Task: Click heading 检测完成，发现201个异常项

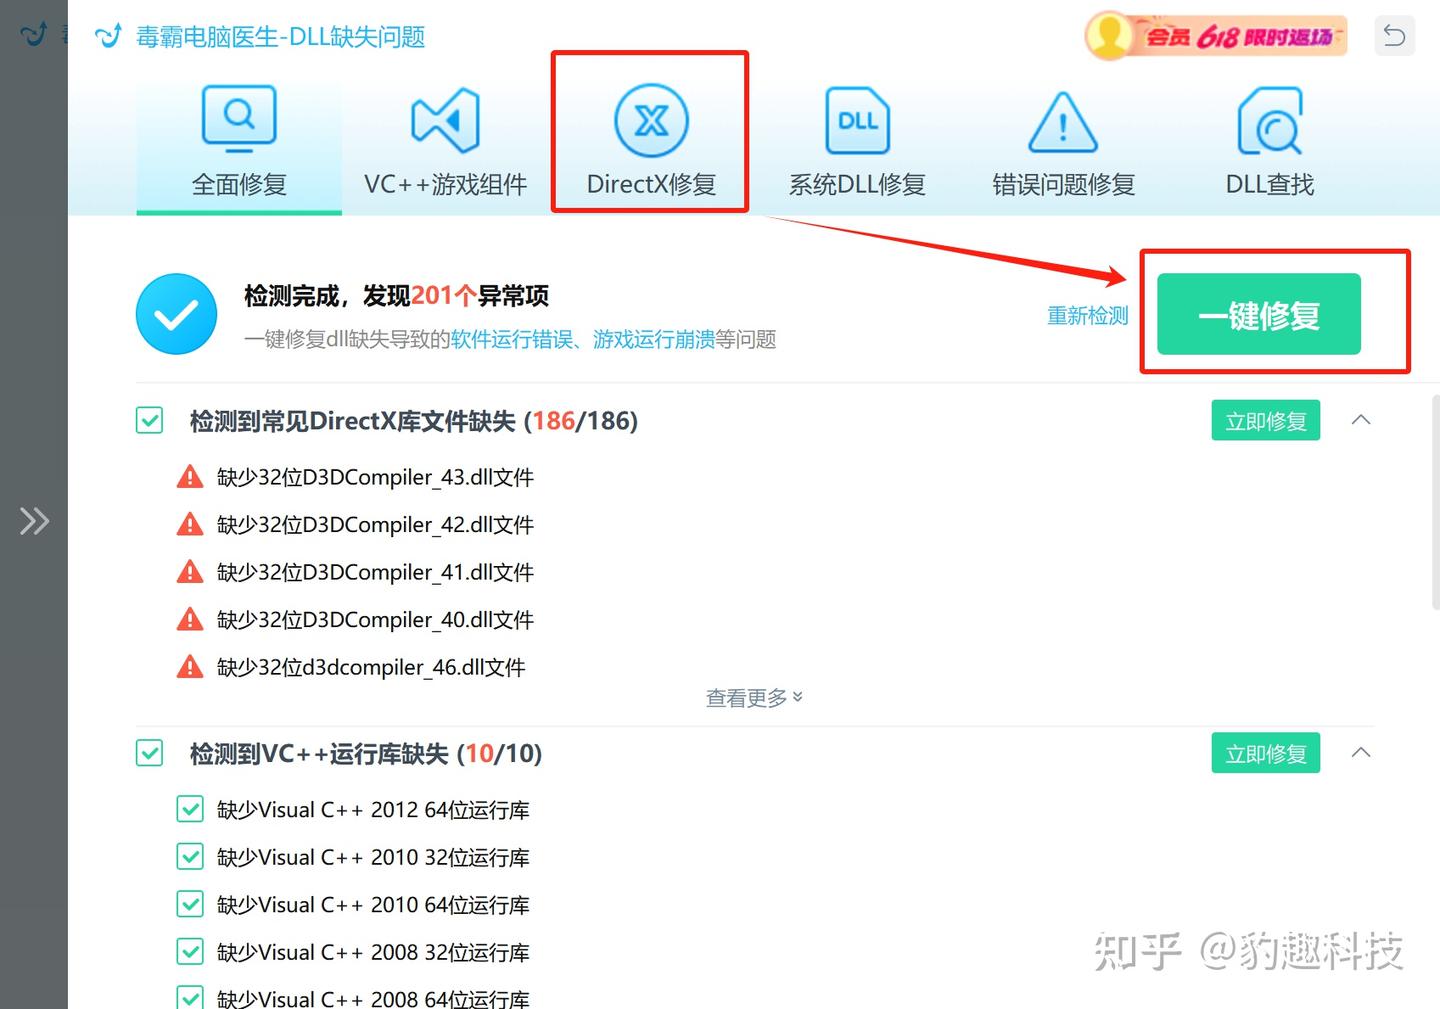Action: coord(396,296)
